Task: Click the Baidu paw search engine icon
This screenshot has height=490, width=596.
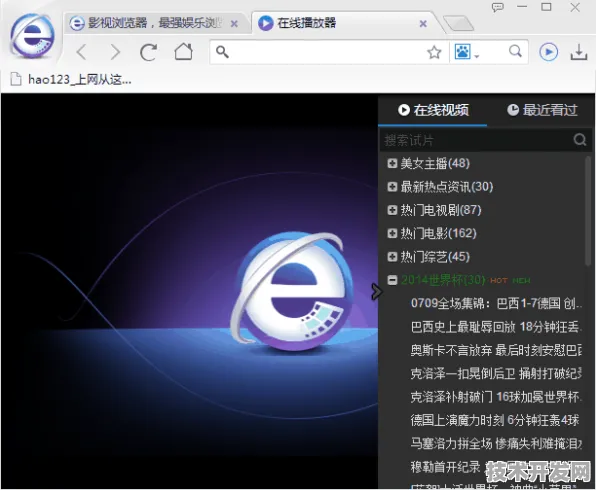Action: coord(463,52)
